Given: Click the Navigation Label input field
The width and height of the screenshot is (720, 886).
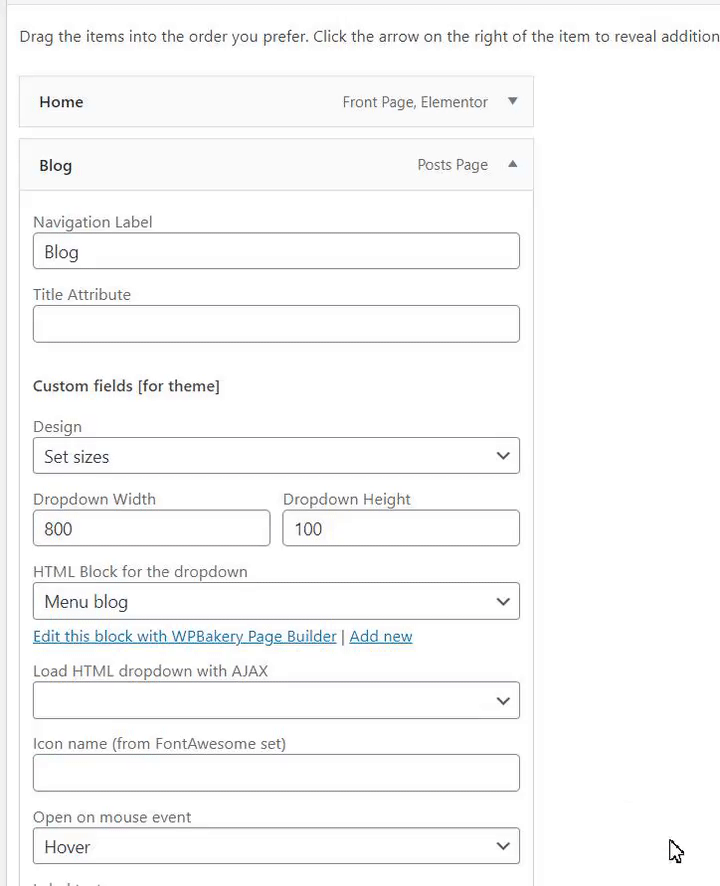Looking at the screenshot, I should pyautogui.click(x=276, y=252).
